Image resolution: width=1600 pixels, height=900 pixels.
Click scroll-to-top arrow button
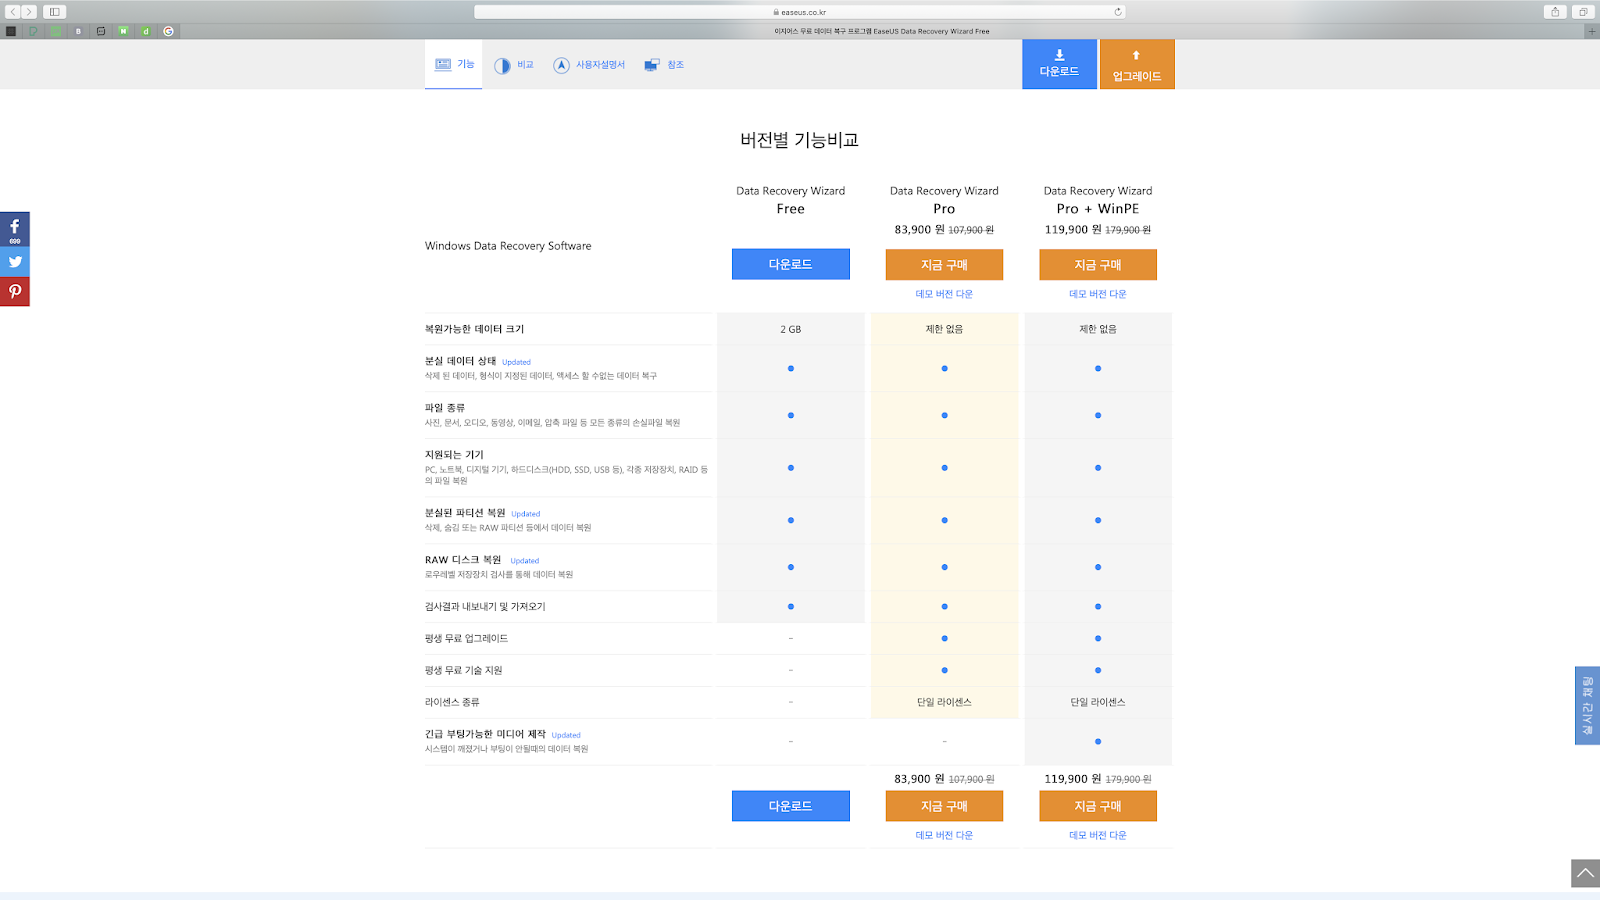pyautogui.click(x=1585, y=873)
